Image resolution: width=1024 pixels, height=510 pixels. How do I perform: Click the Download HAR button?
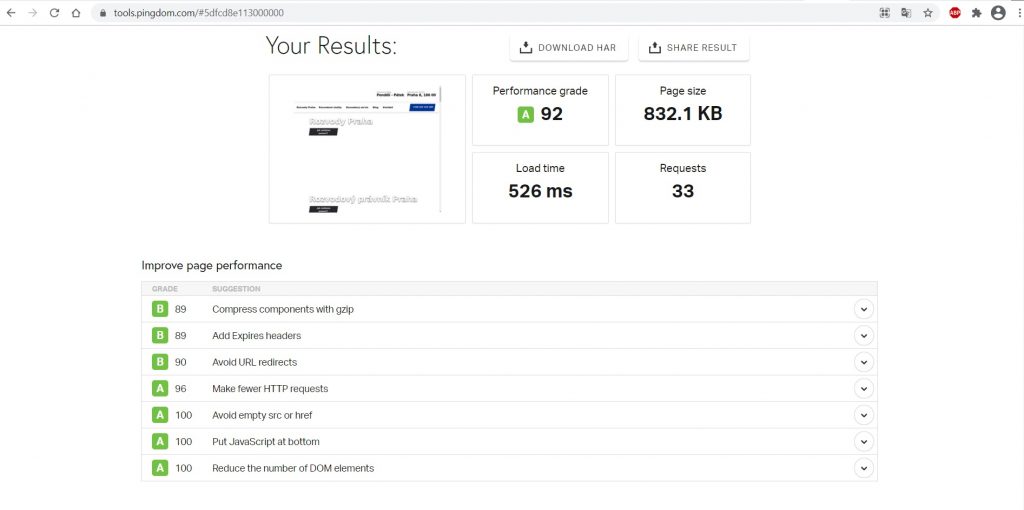568,48
